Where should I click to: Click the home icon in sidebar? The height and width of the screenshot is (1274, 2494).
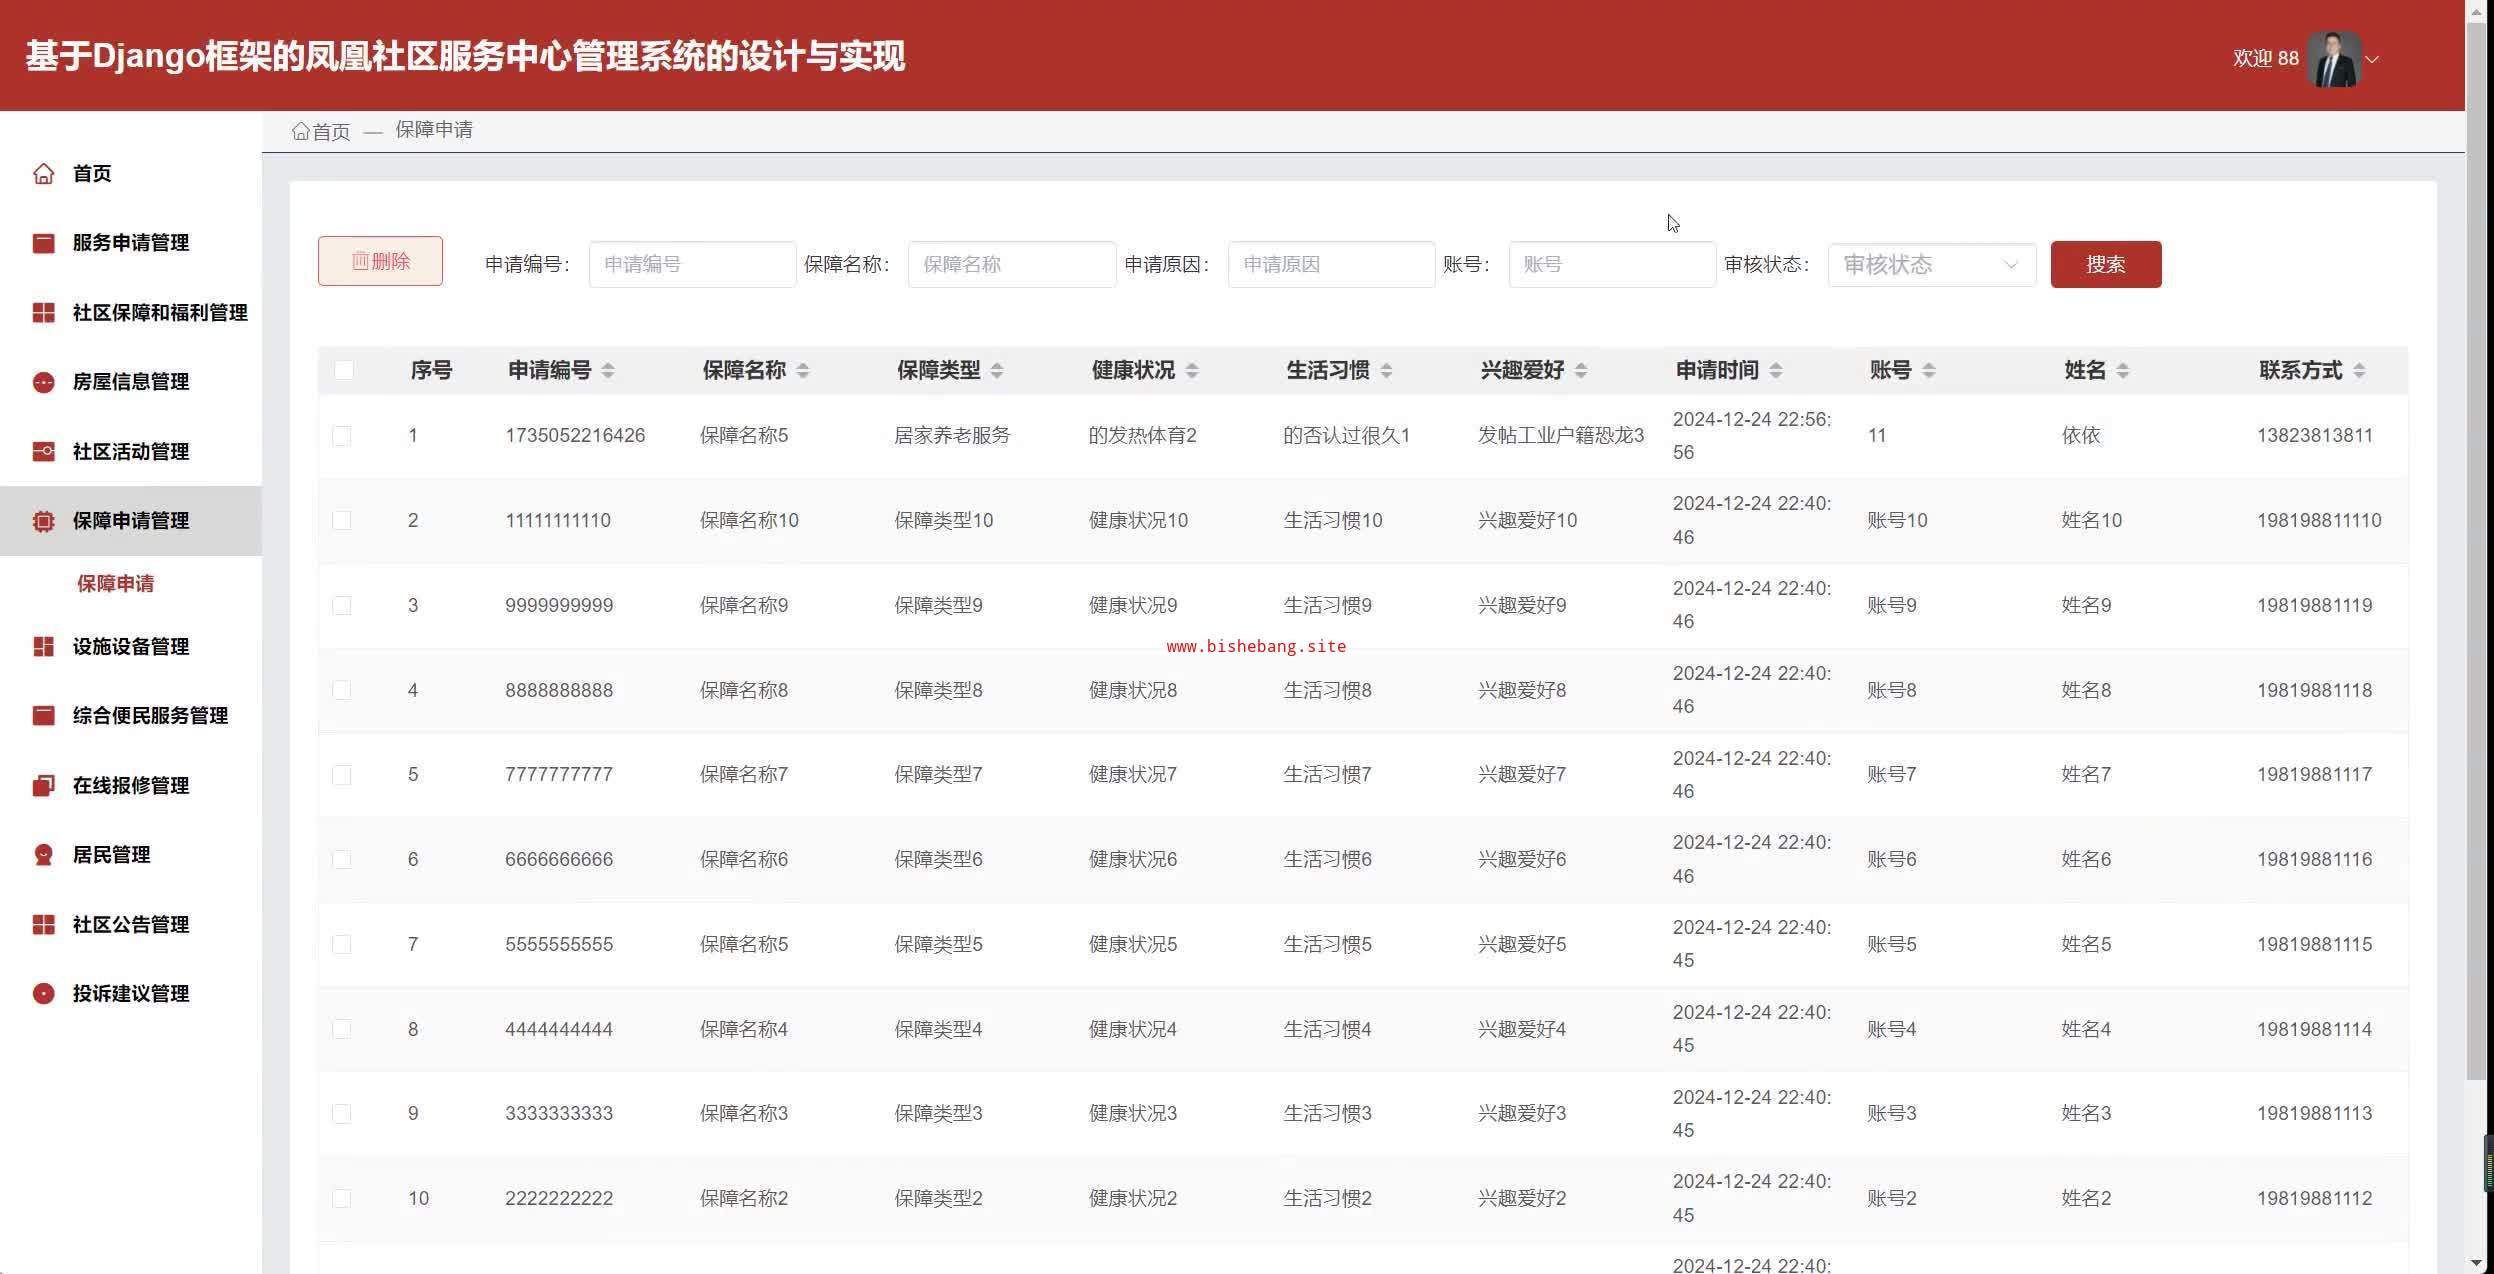tap(43, 174)
